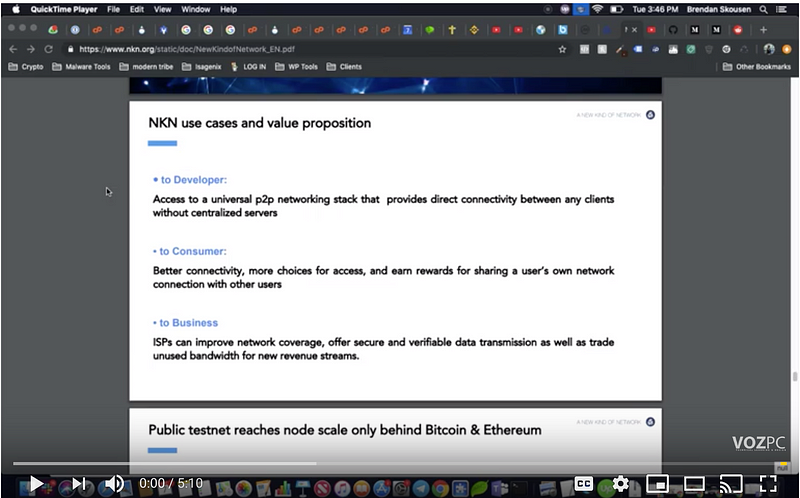Click the Tue 3:46 PM clock
The image size is (800, 498).
(655, 9)
